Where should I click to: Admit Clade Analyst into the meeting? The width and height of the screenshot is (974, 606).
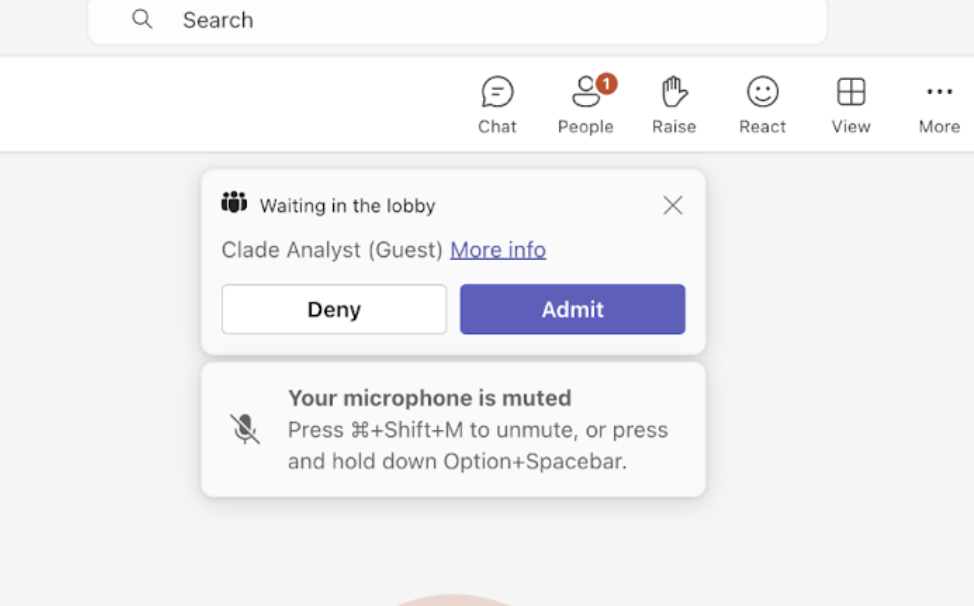[x=572, y=310]
